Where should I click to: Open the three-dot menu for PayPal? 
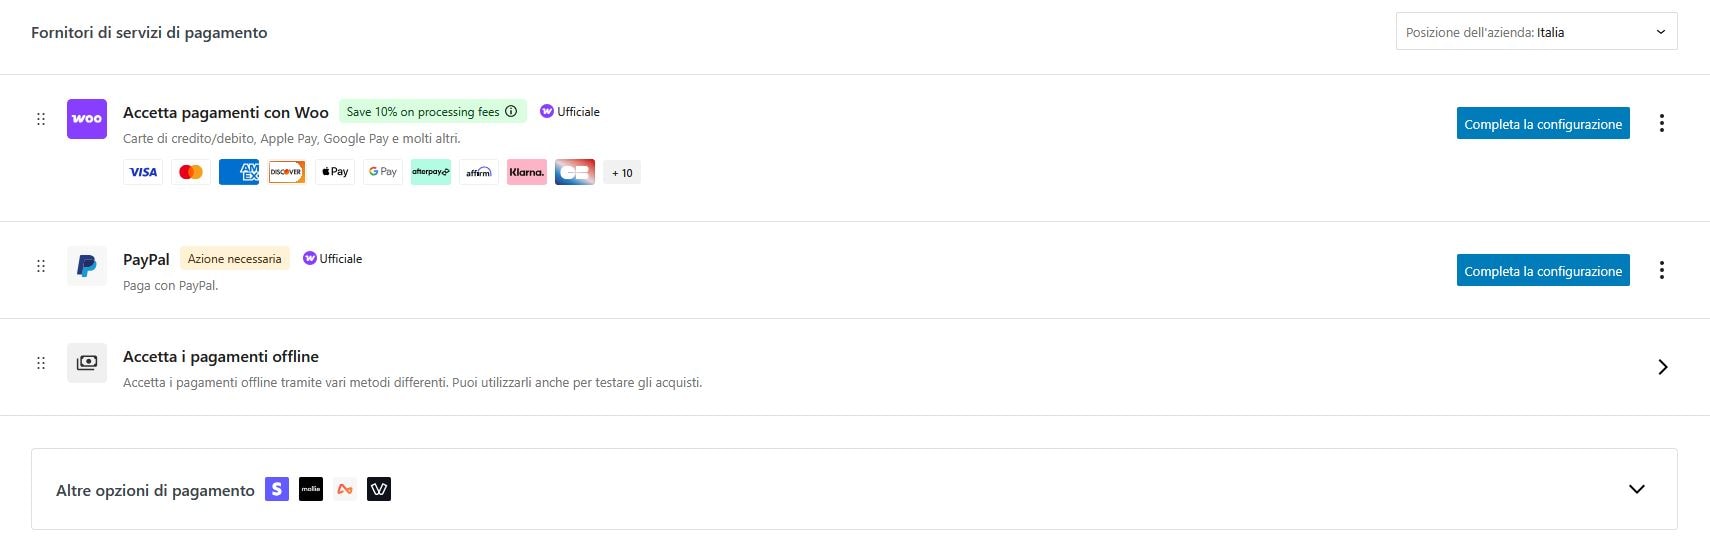(1662, 270)
